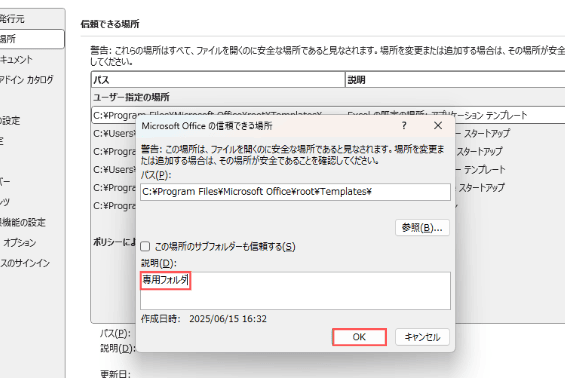Click the 作成日時 2025/06/15 16:32 value
The height and width of the screenshot is (378, 565).
228,319
